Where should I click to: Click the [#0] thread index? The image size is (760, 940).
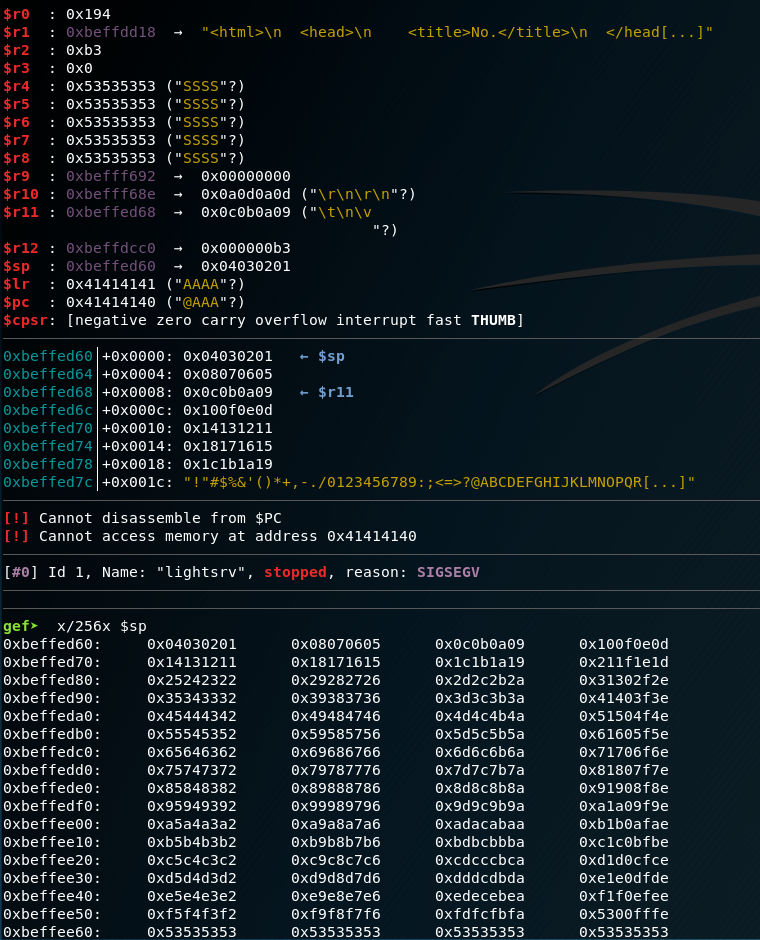tap(21, 572)
